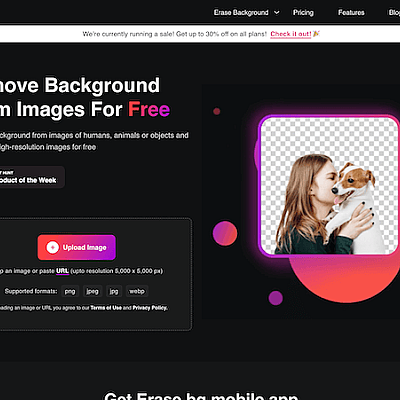Go to the Features menu item

[x=351, y=13]
